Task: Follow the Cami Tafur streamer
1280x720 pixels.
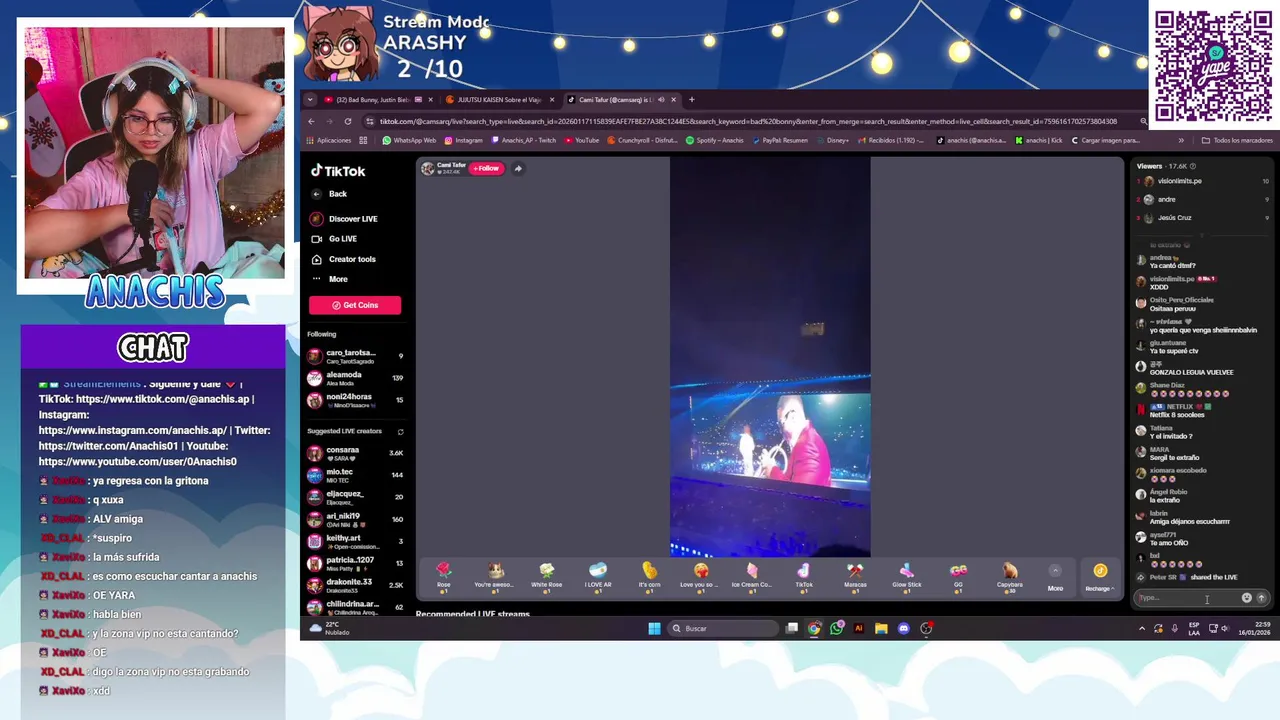Action: 486,169
